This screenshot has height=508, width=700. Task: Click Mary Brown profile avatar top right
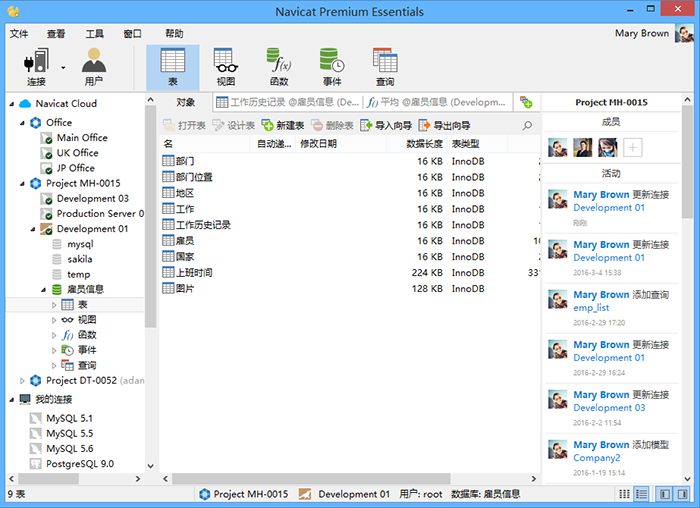(x=684, y=33)
